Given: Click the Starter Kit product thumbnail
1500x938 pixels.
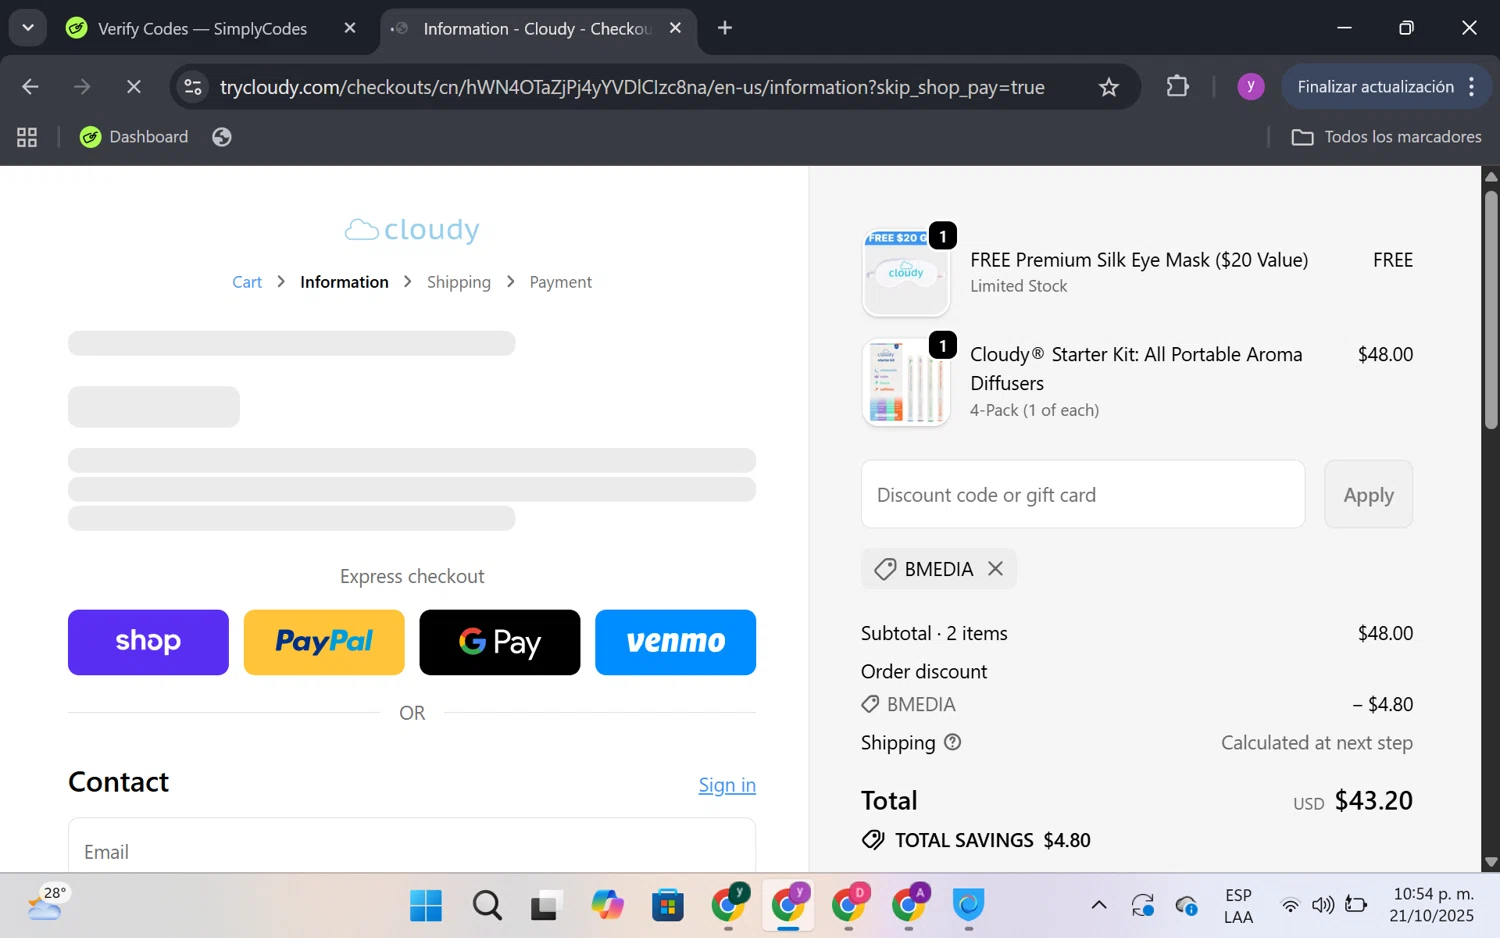Looking at the screenshot, I should click(x=906, y=382).
